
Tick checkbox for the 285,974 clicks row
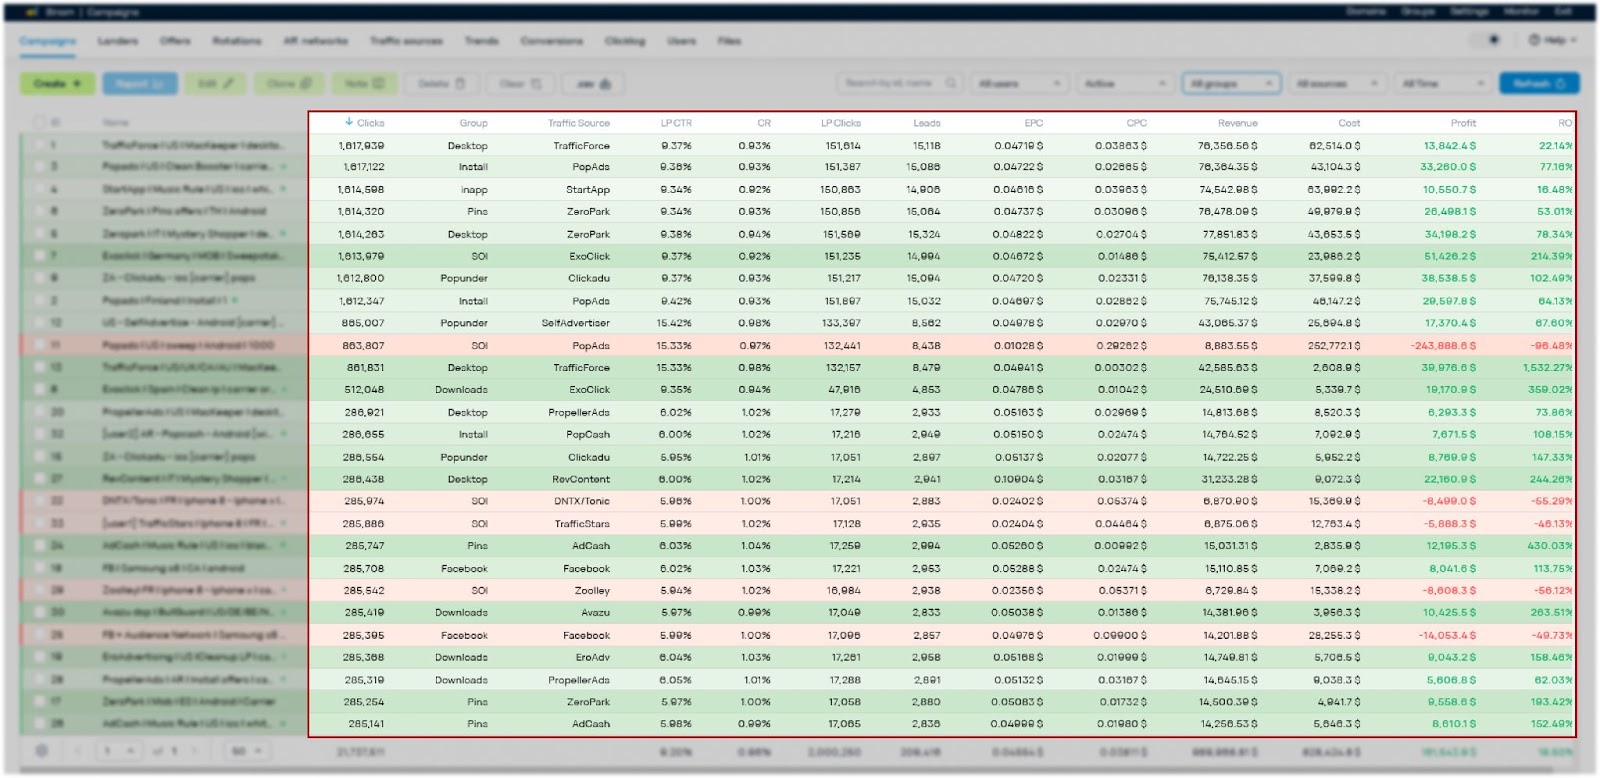coord(40,501)
